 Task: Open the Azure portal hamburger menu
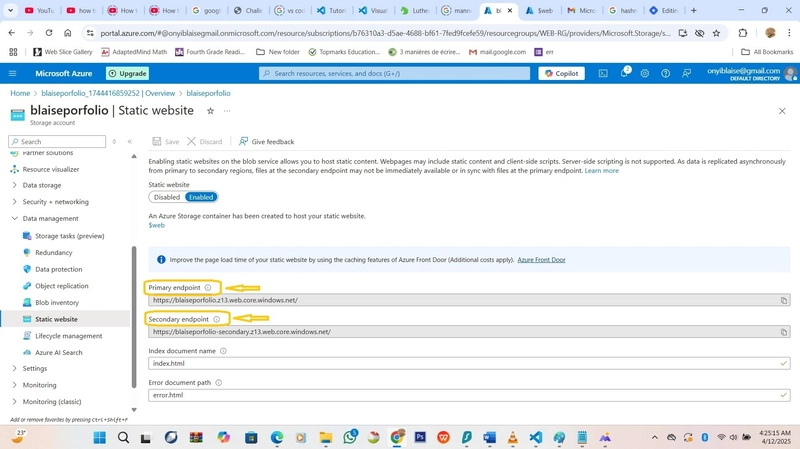13,73
